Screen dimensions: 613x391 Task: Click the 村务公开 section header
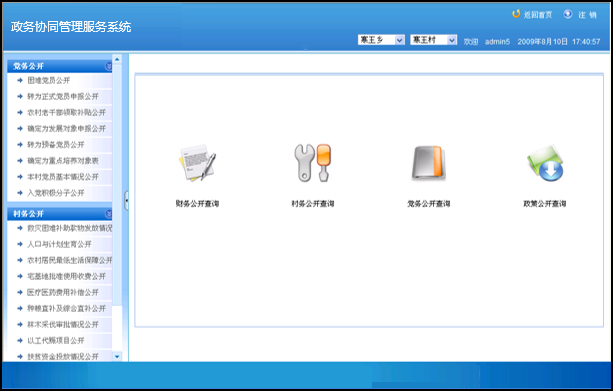coord(59,214)
